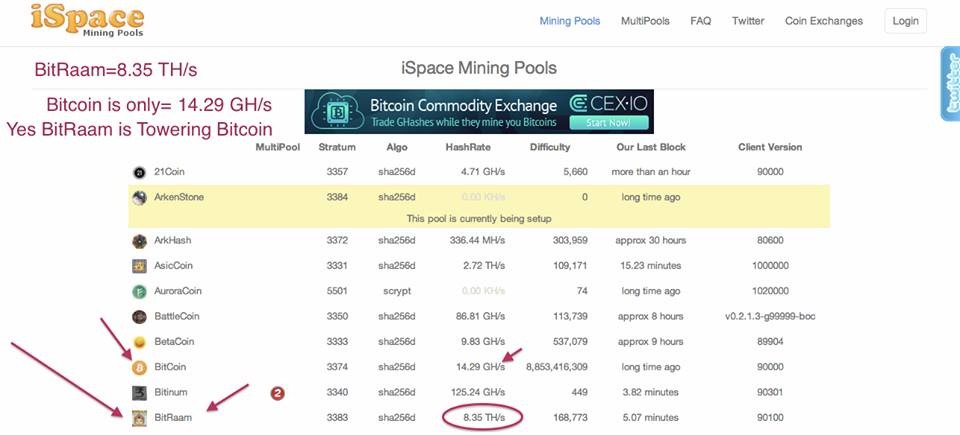Click the Client Version column header

tap(770, 147)
